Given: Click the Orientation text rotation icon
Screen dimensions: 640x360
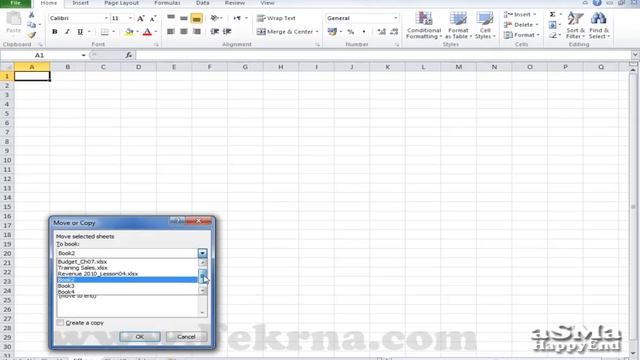Looking at the screenshot, I should coord(214,18).
